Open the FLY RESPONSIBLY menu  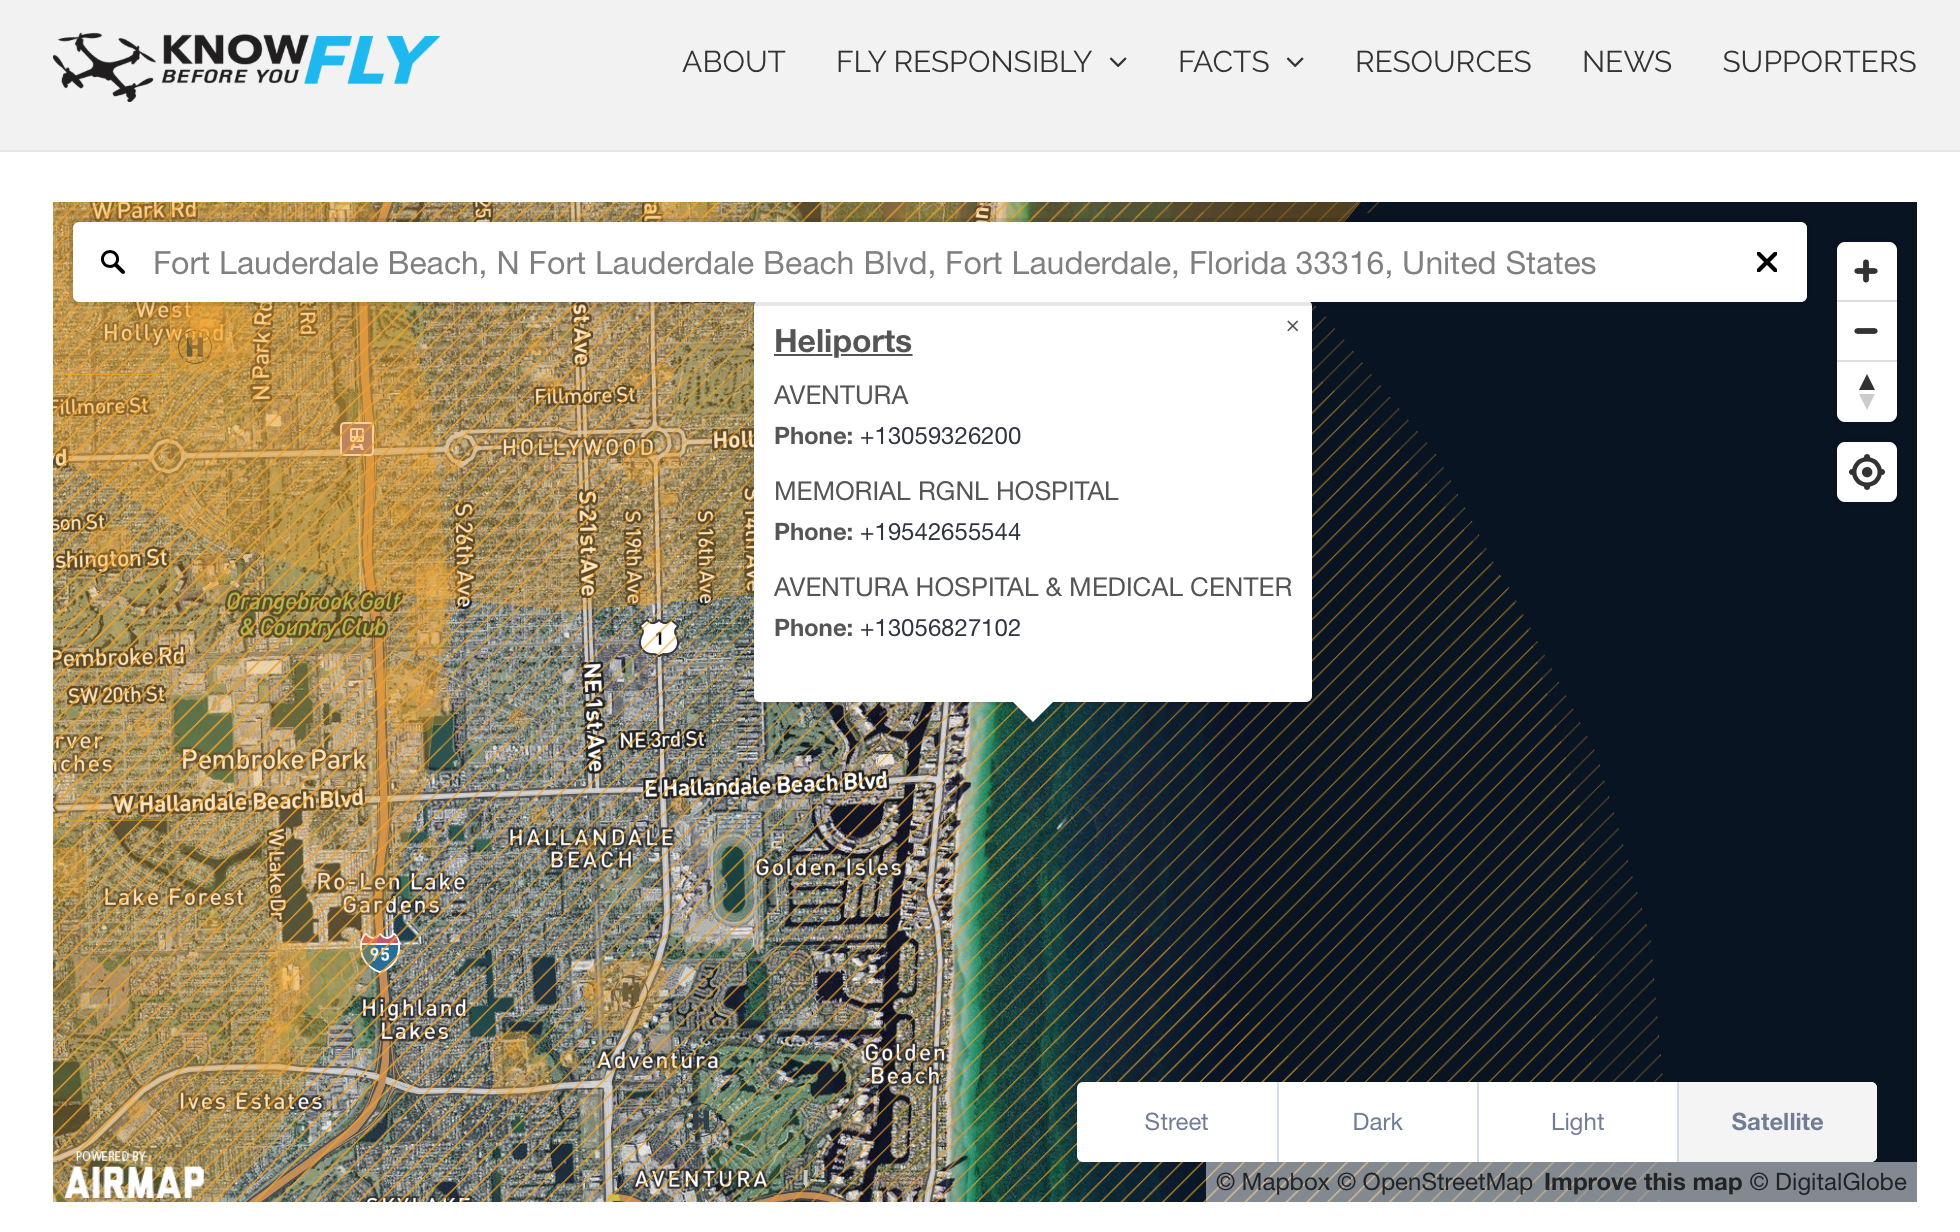tap(963, 62)
